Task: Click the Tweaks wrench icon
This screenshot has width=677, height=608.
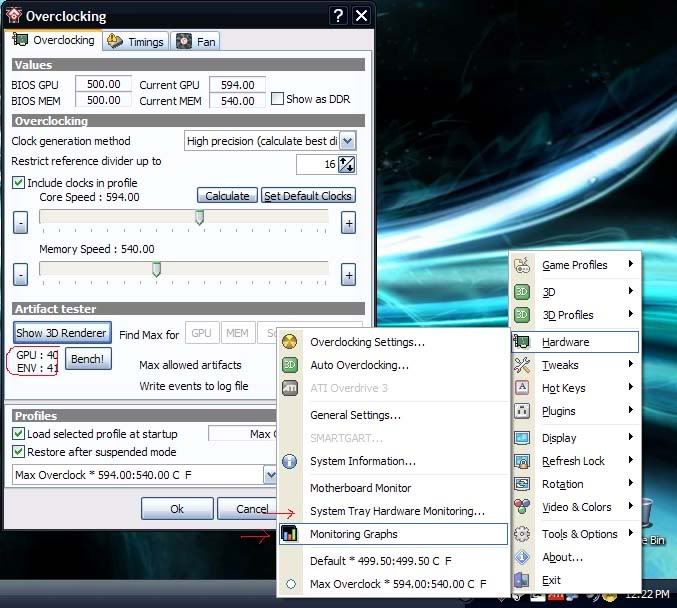Action: pyautogui.click(x=522, y=365)
